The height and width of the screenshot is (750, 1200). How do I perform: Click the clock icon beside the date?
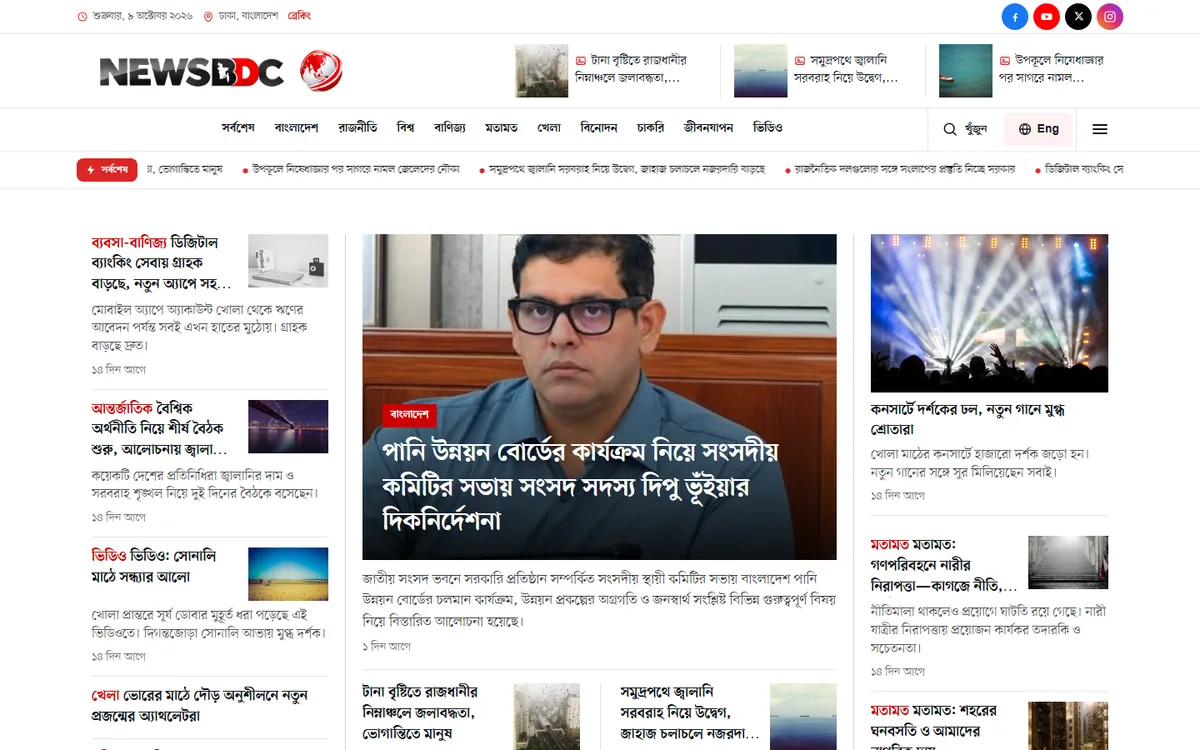tap(82, 17)
